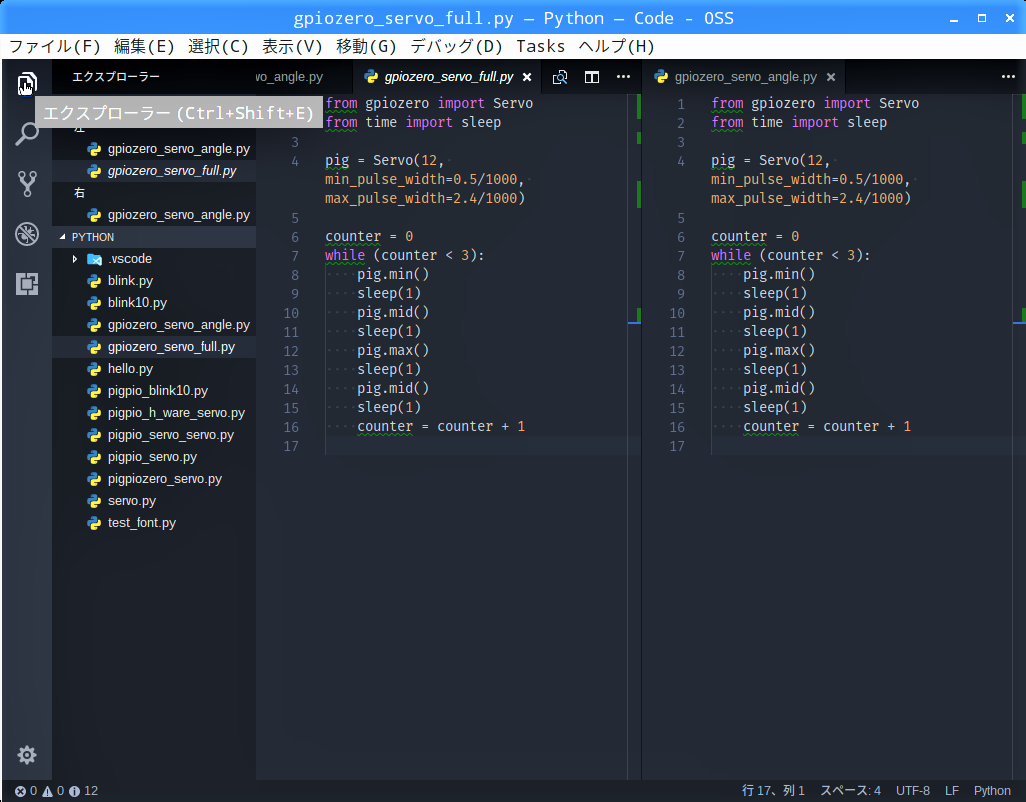The height and width of the screenshot is (802, 1026).
Task: Open more actions menu of right editor group
Action: pos(1008,77)
